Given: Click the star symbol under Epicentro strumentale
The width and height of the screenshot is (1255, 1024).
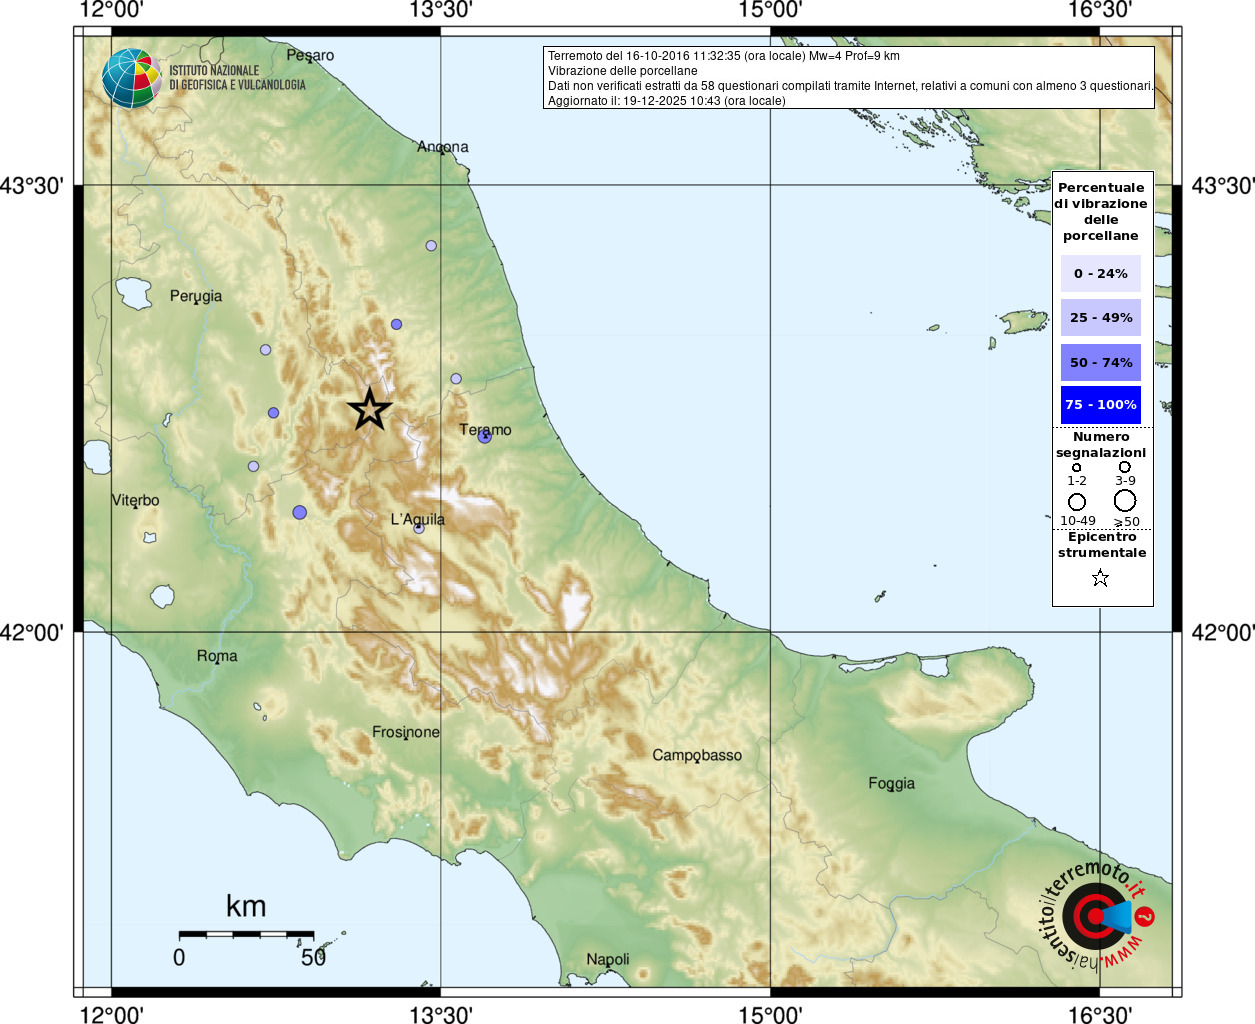Looking at the screenshot, I should 1100,578.
